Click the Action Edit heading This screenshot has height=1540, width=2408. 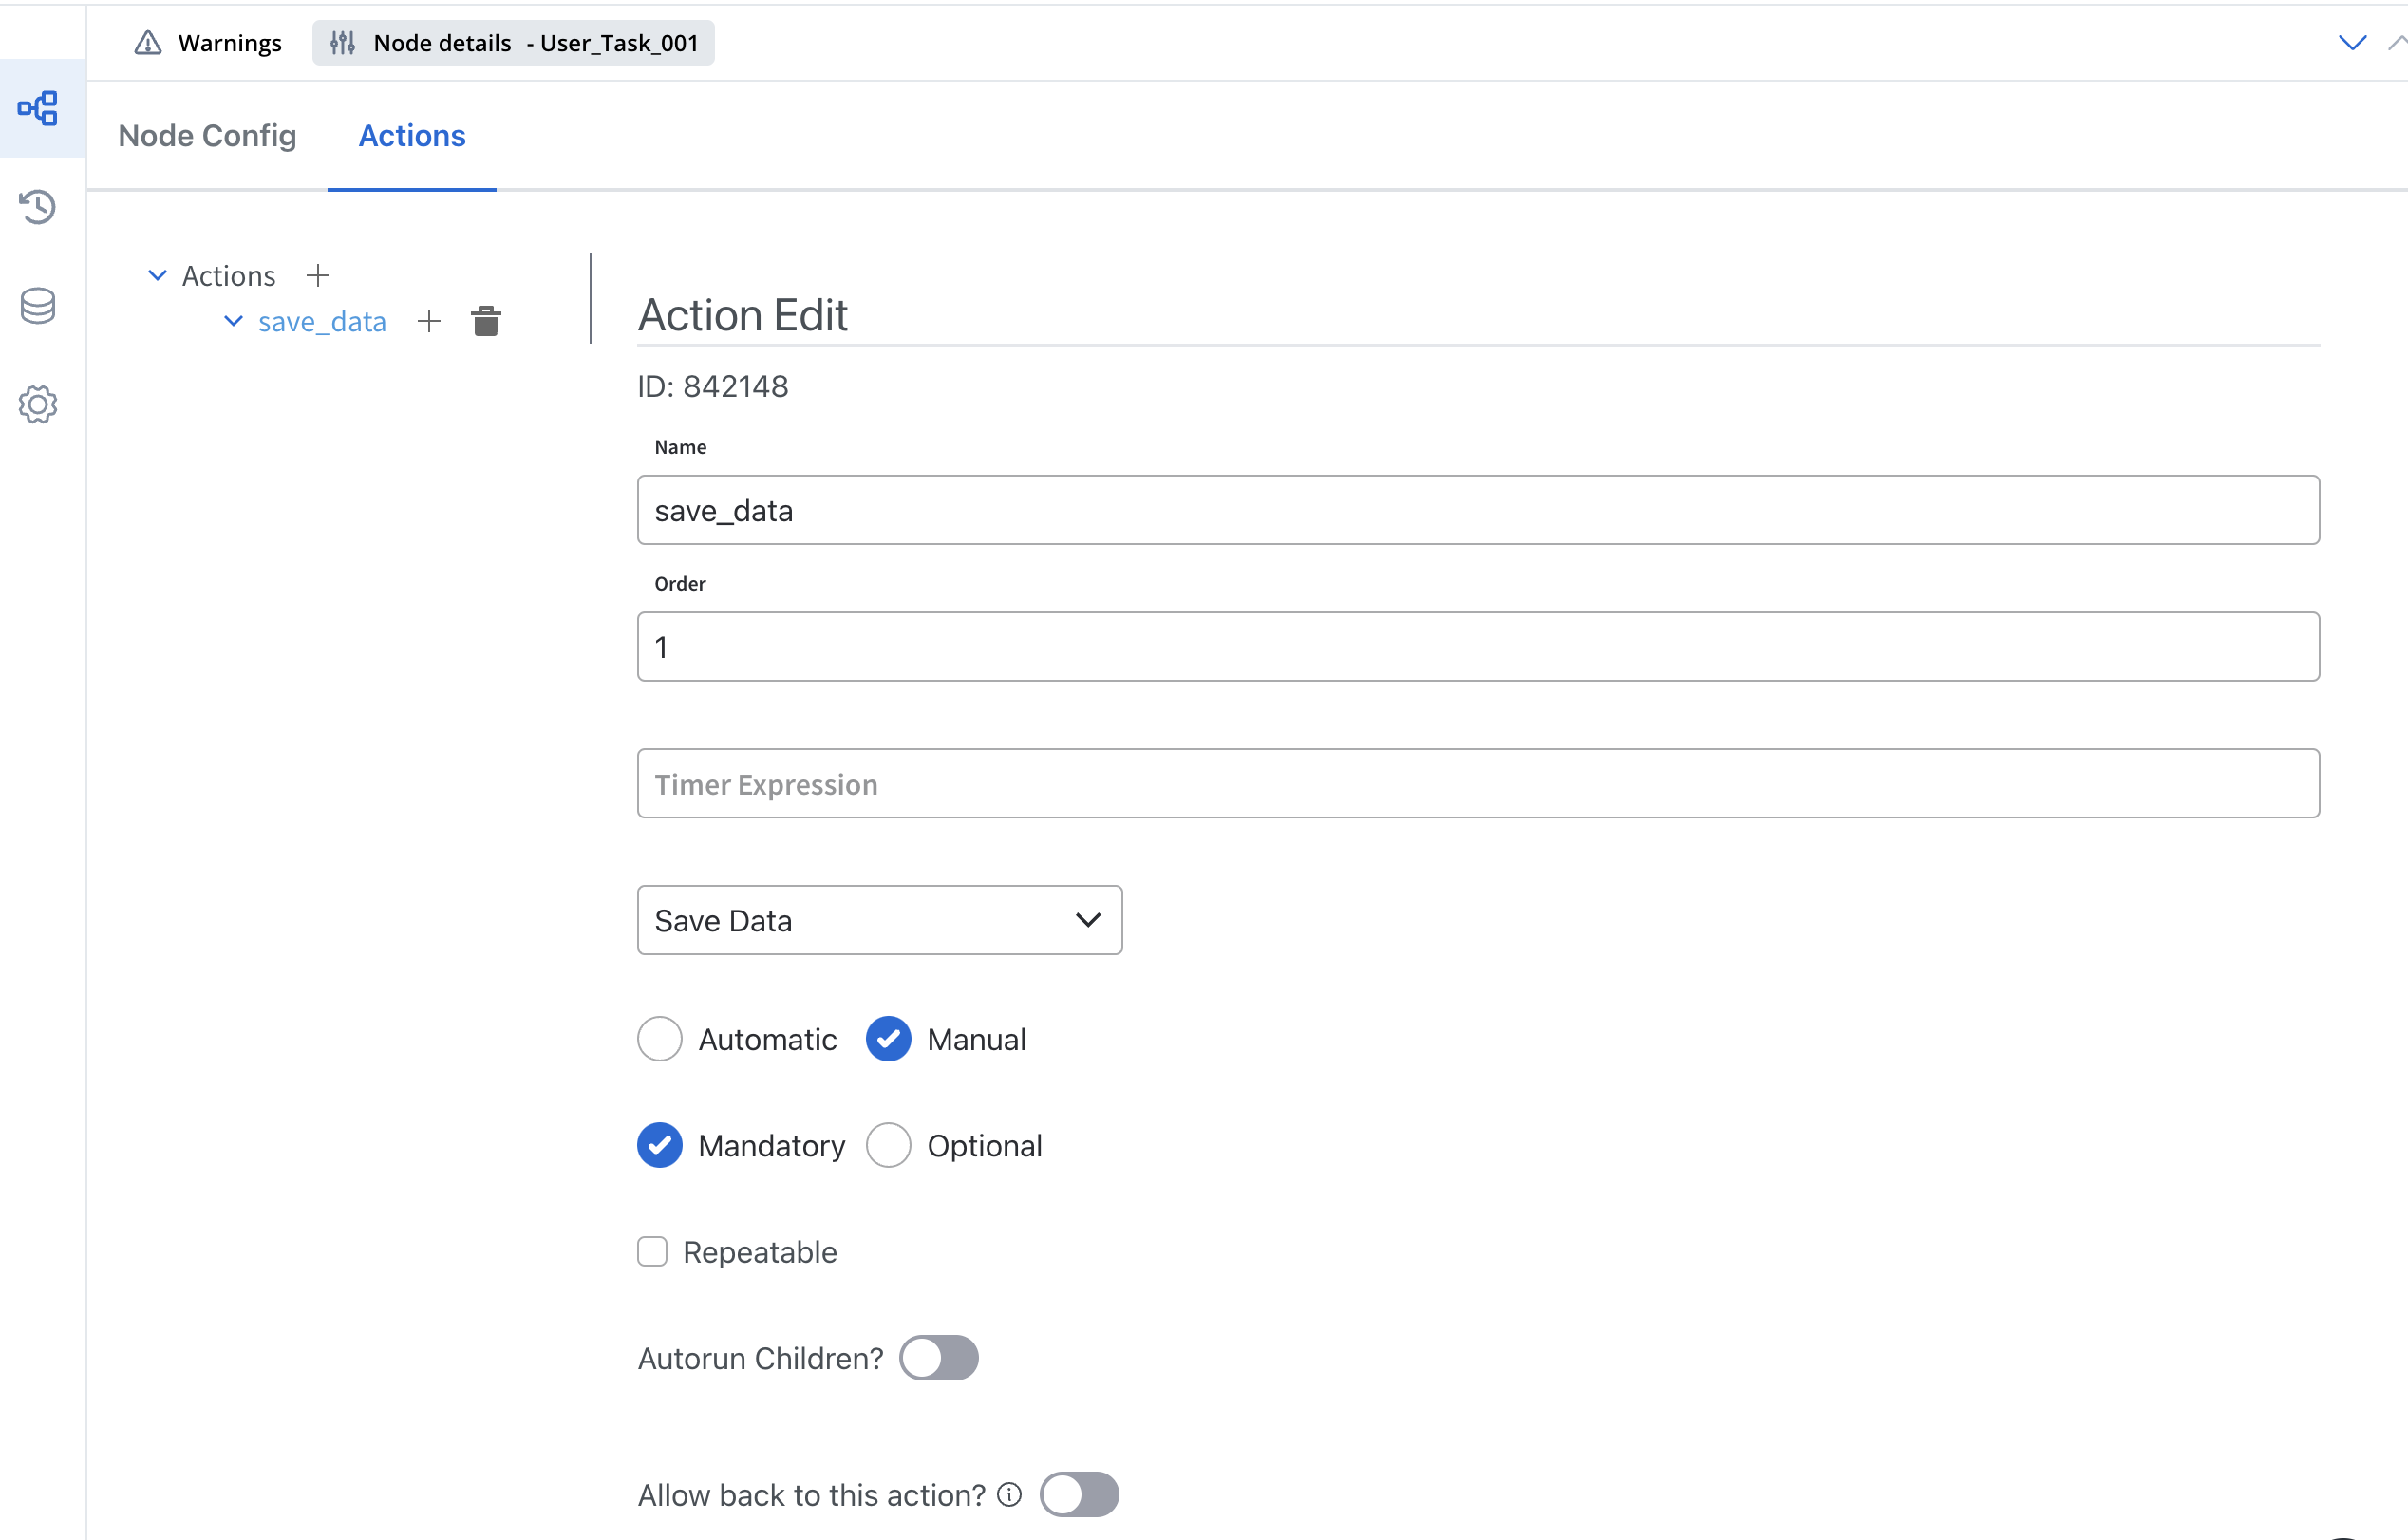click(743, 315)
